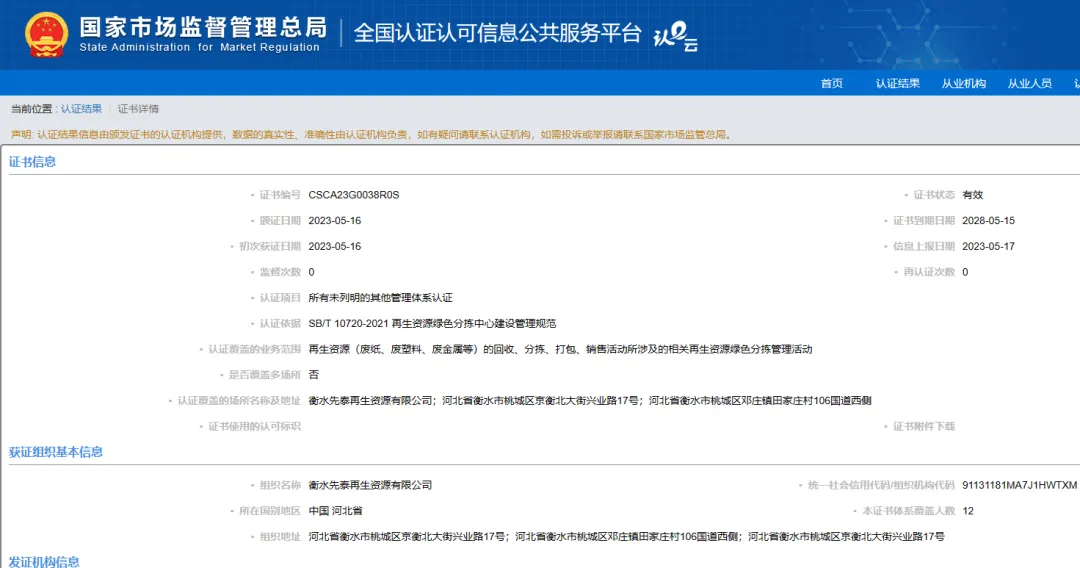Click the 否 value for 是否覆盖多场所

(313, 375)
